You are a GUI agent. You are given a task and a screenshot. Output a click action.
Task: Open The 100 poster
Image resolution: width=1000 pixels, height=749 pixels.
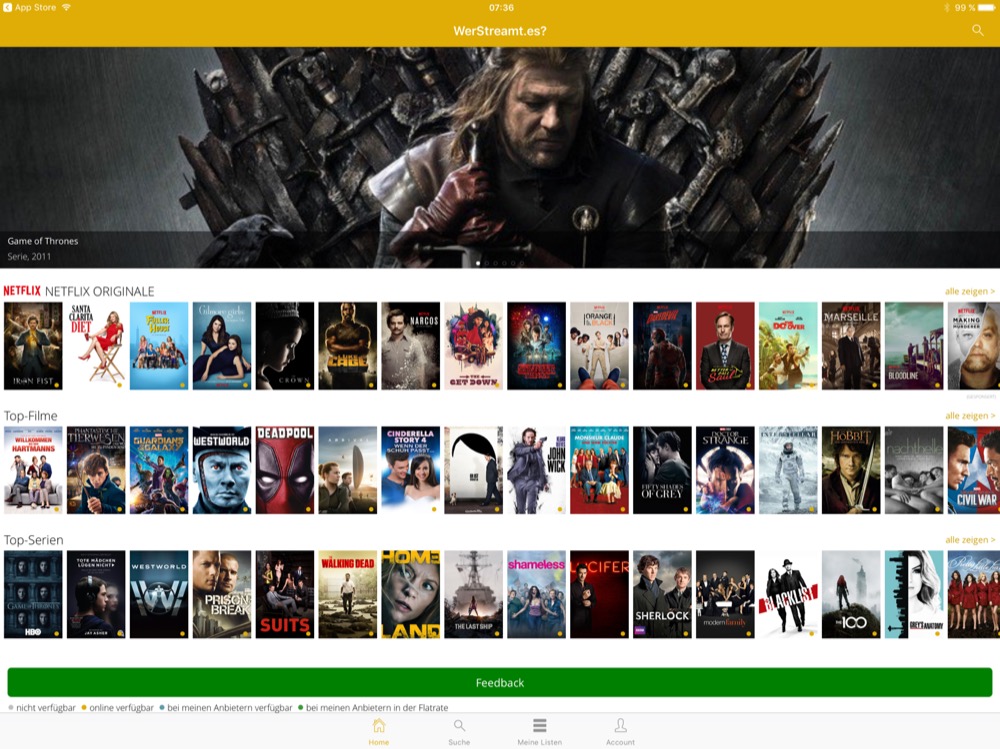click(851, 595)
